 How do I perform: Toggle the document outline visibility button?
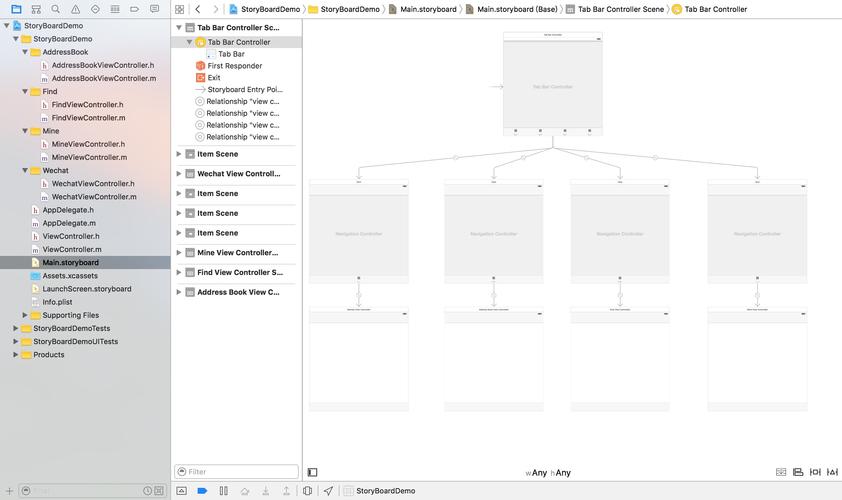[x=313, y=472]
